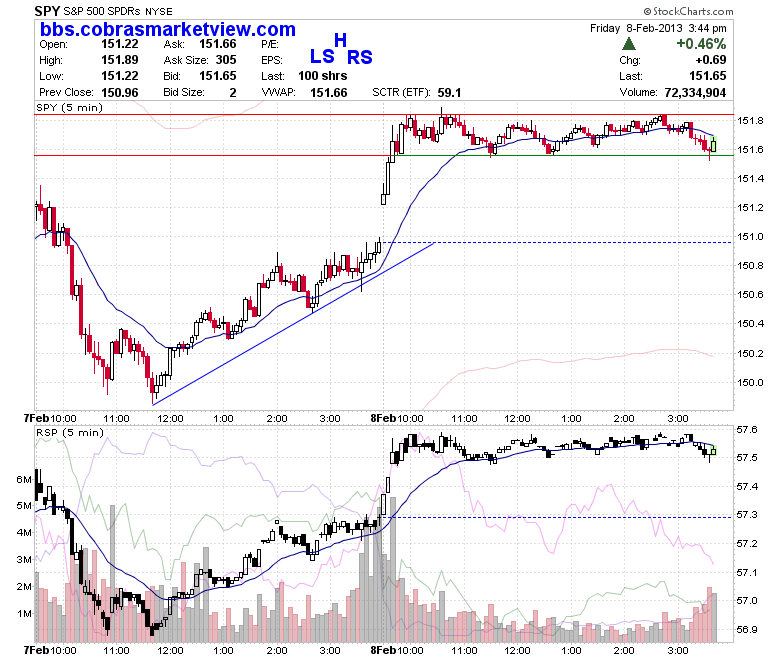This screenshot has width=780, height=659.
Task: Click the 57.2 RSP axis label
Action: [747, 543]
